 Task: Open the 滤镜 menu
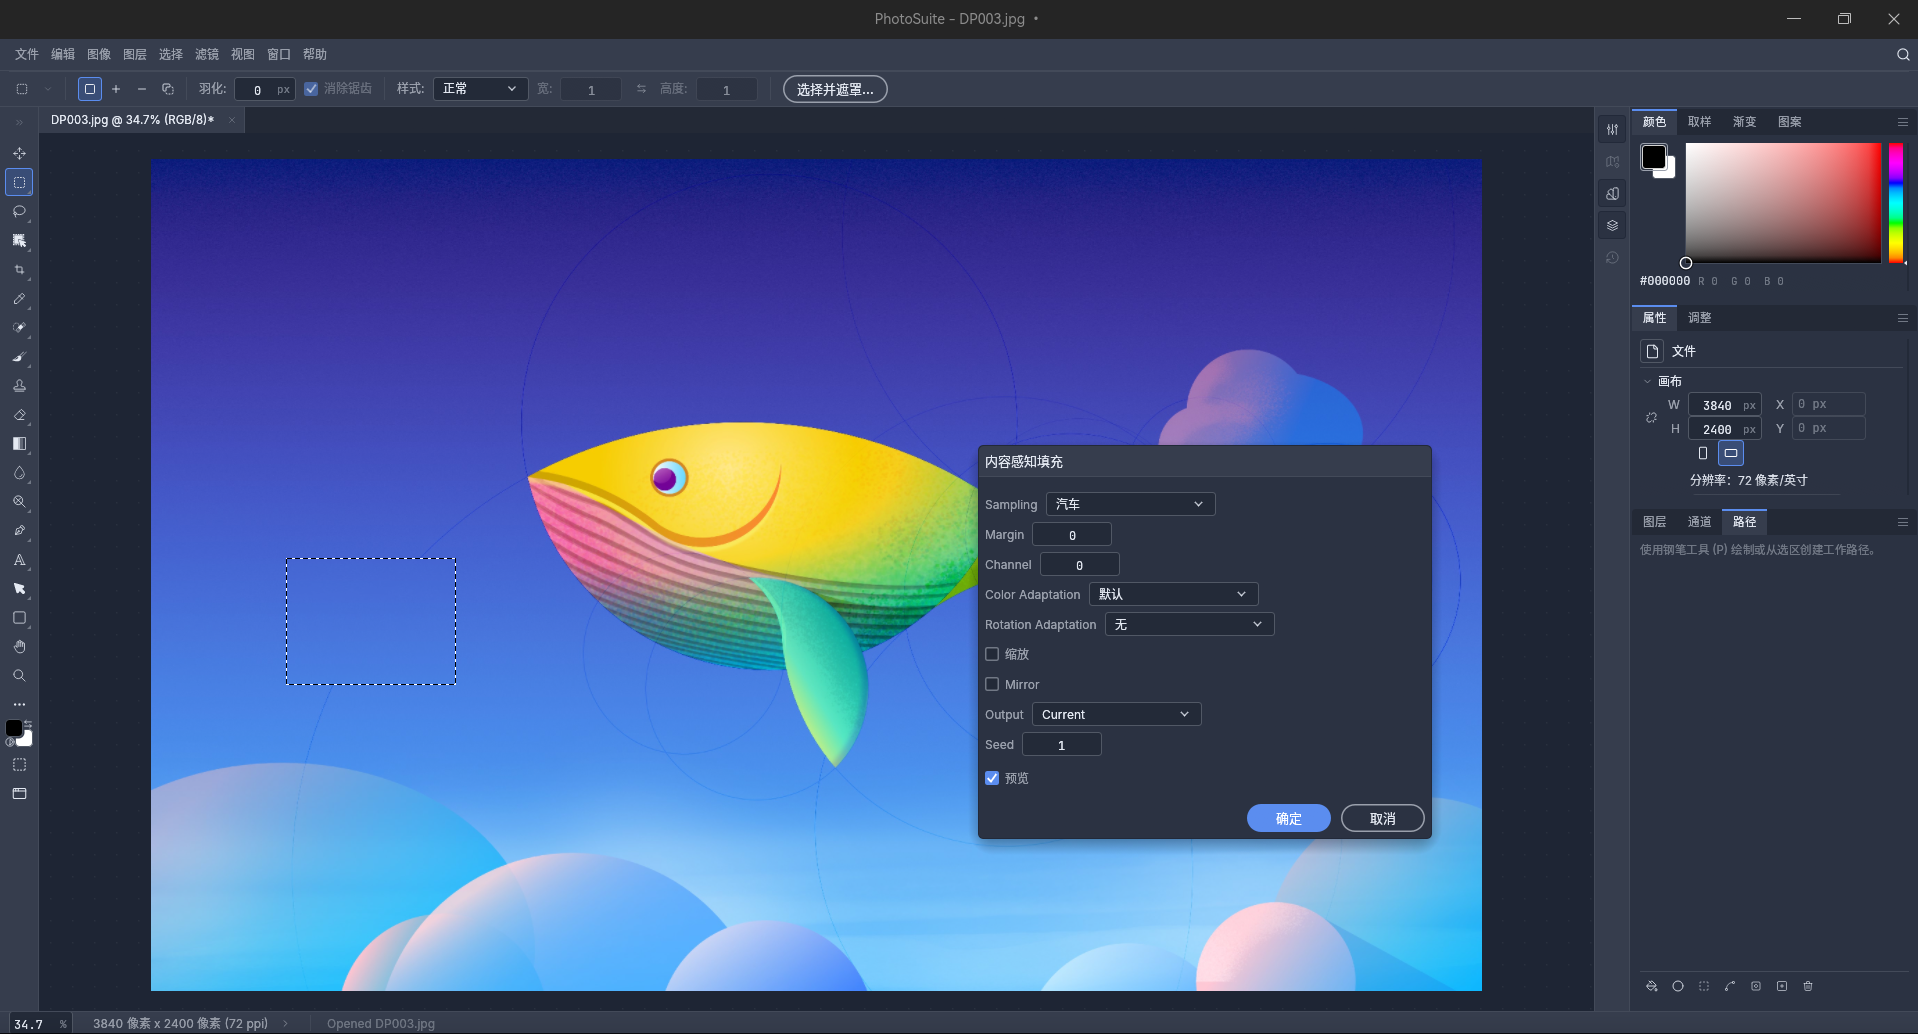pos(207,54)
